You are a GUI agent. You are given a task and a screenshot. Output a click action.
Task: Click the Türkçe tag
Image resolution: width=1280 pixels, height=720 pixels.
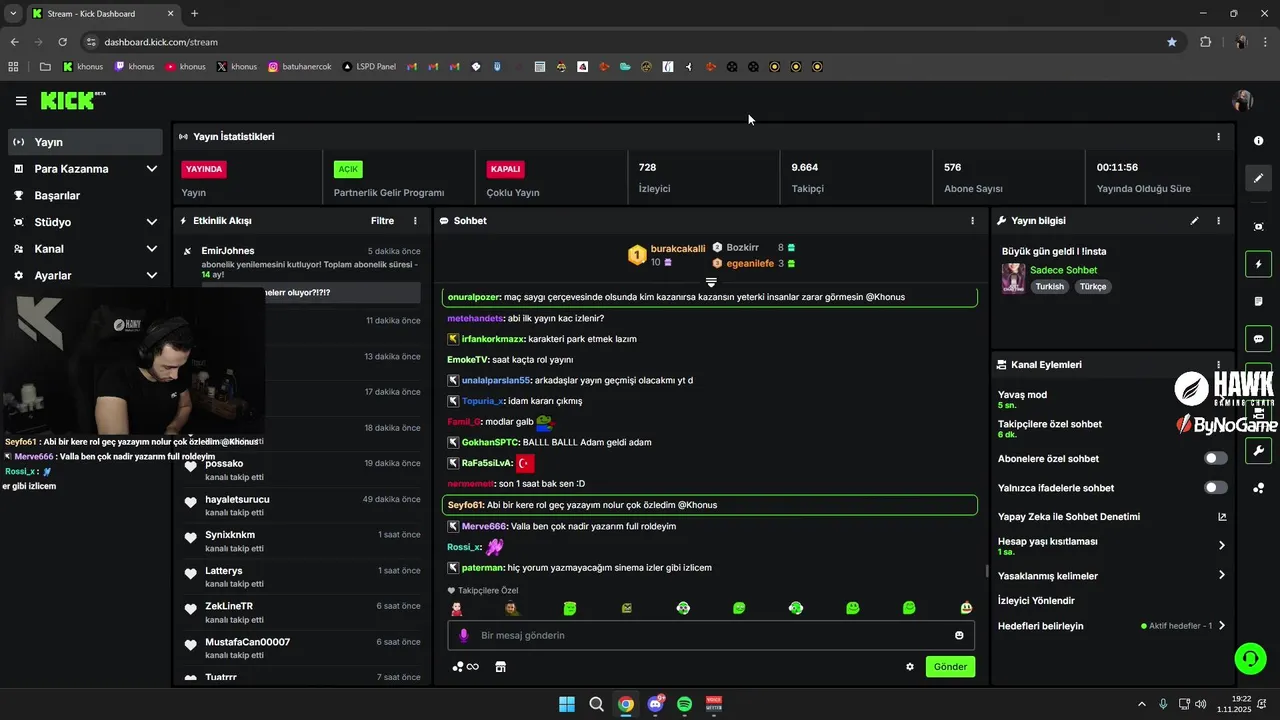pos(1093,287)
